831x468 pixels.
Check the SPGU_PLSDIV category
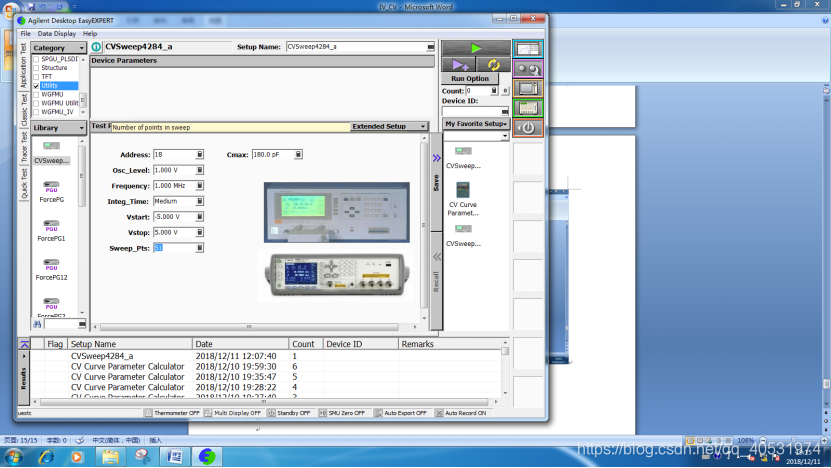pos(36,59)
